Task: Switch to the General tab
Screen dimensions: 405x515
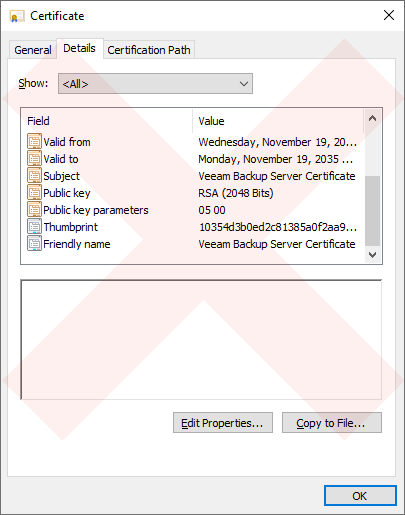Action: pos(33,50)
